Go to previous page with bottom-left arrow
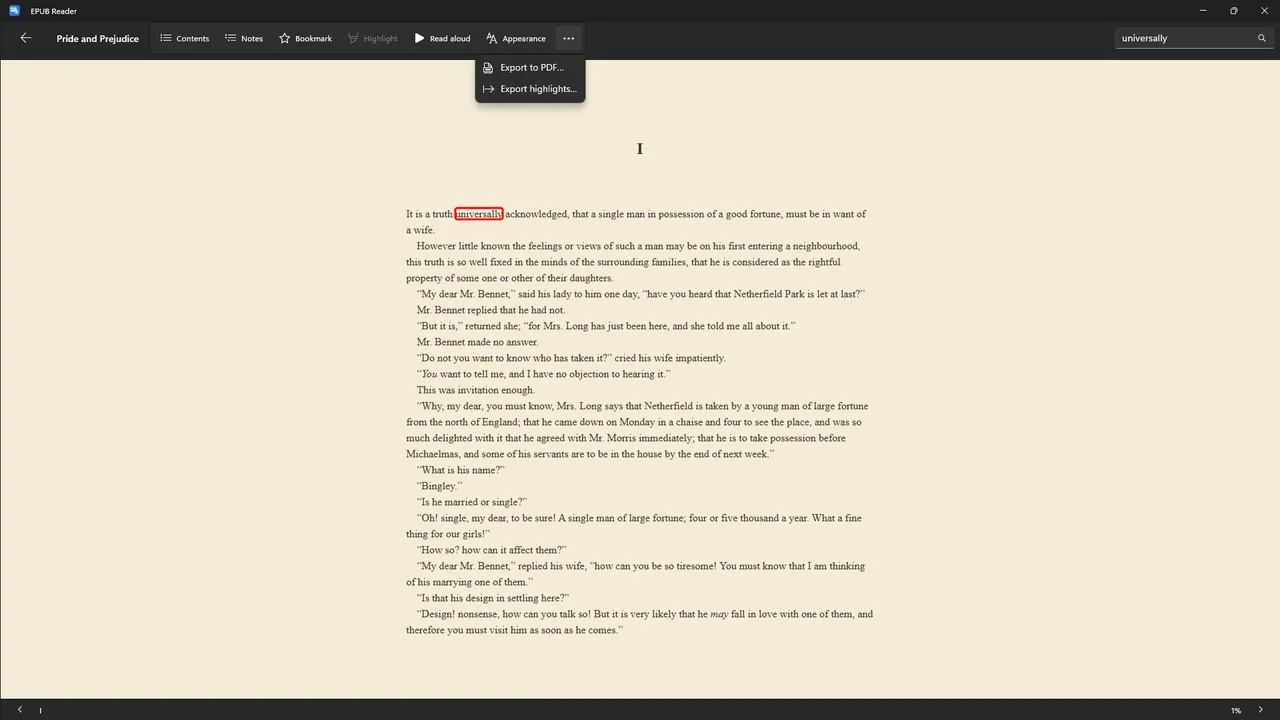Image resolution: width=1280 pixels, height=720 pixels. click(x=19, y=710)
